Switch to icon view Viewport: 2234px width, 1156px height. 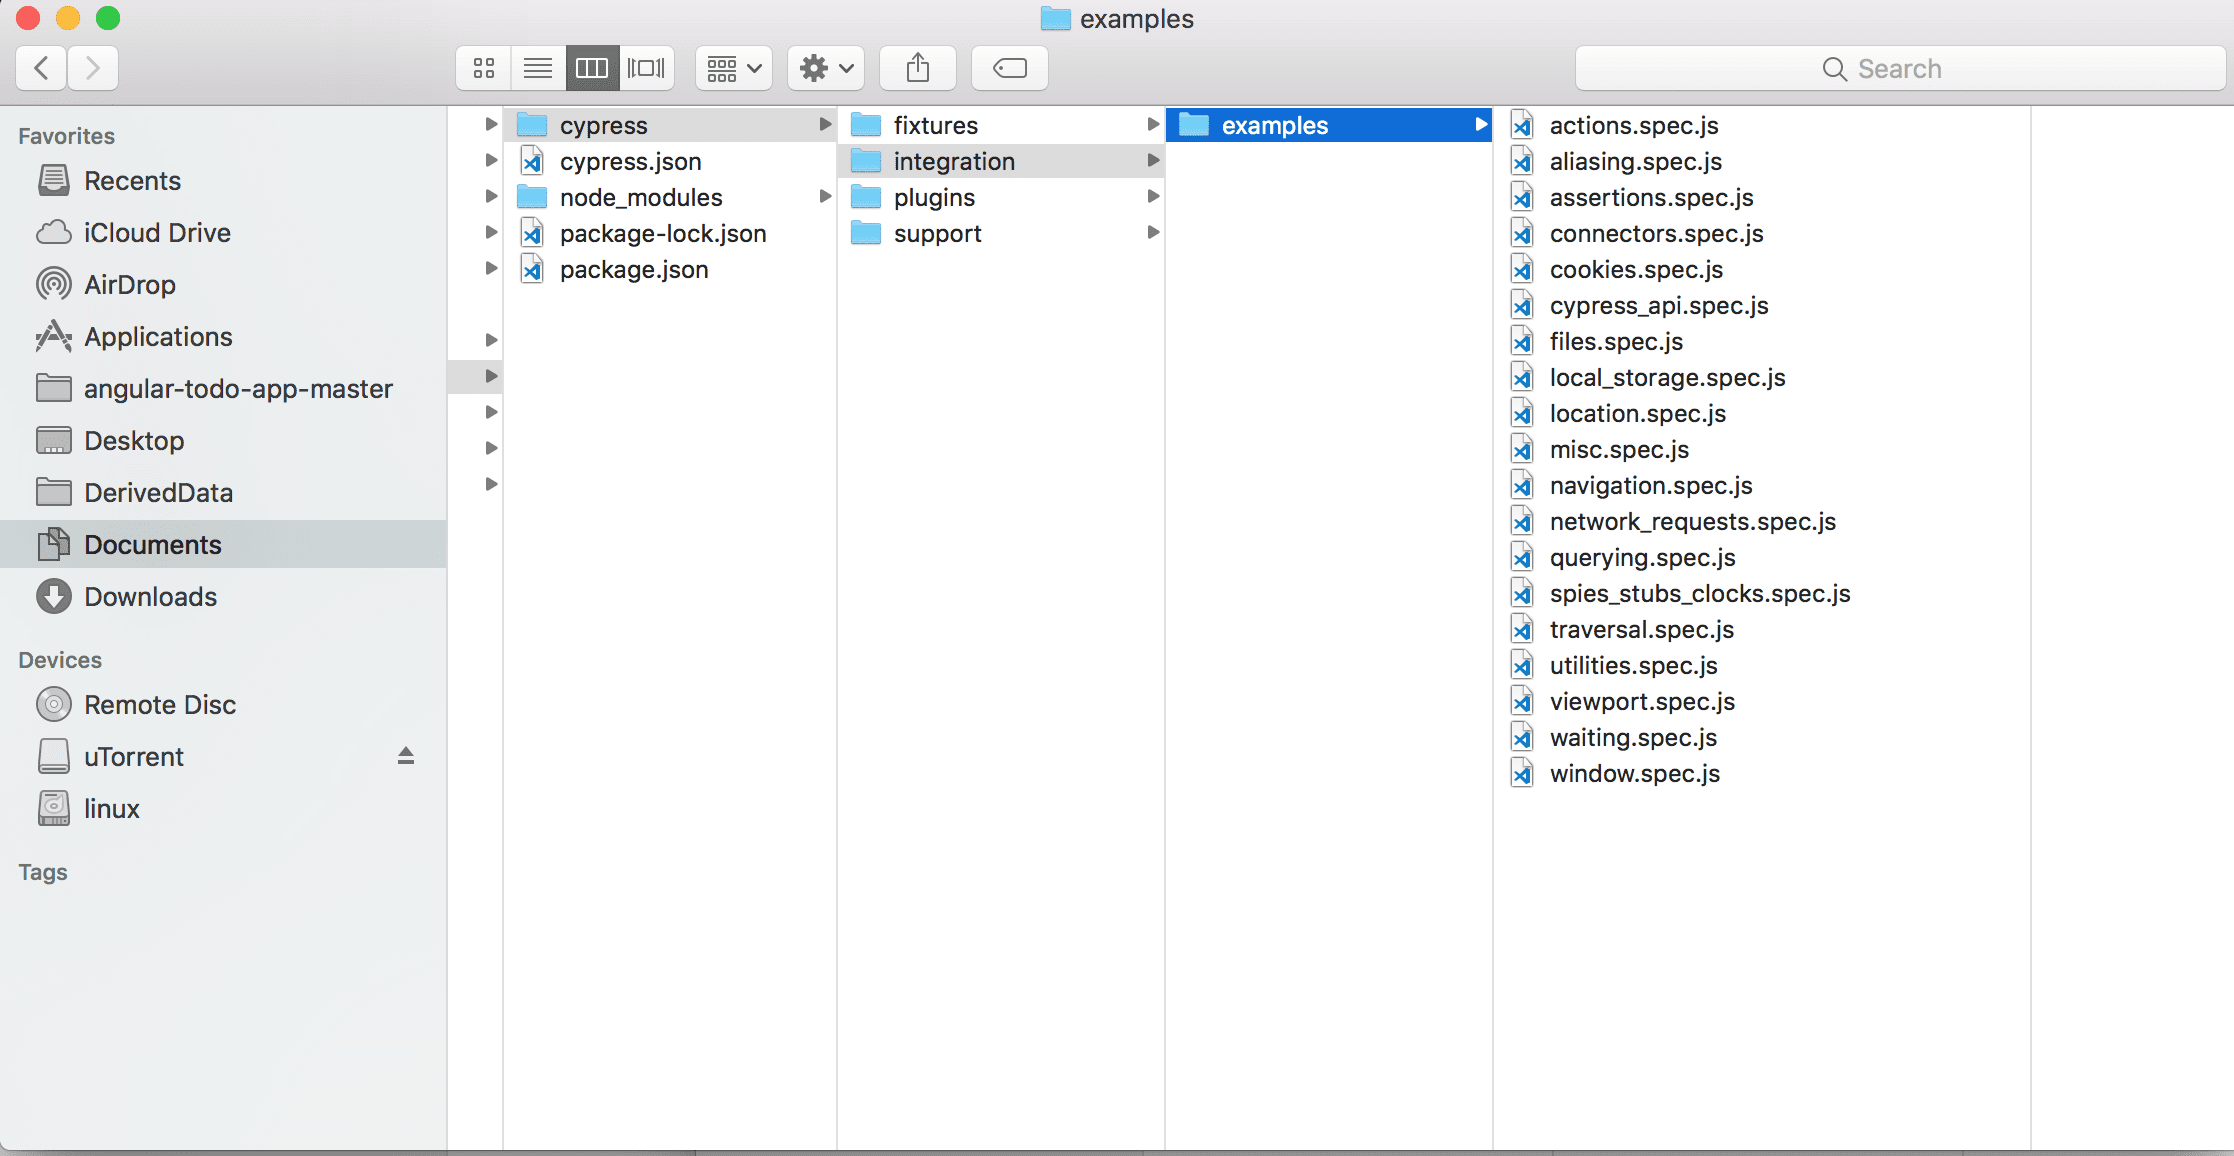click(483, 68)
